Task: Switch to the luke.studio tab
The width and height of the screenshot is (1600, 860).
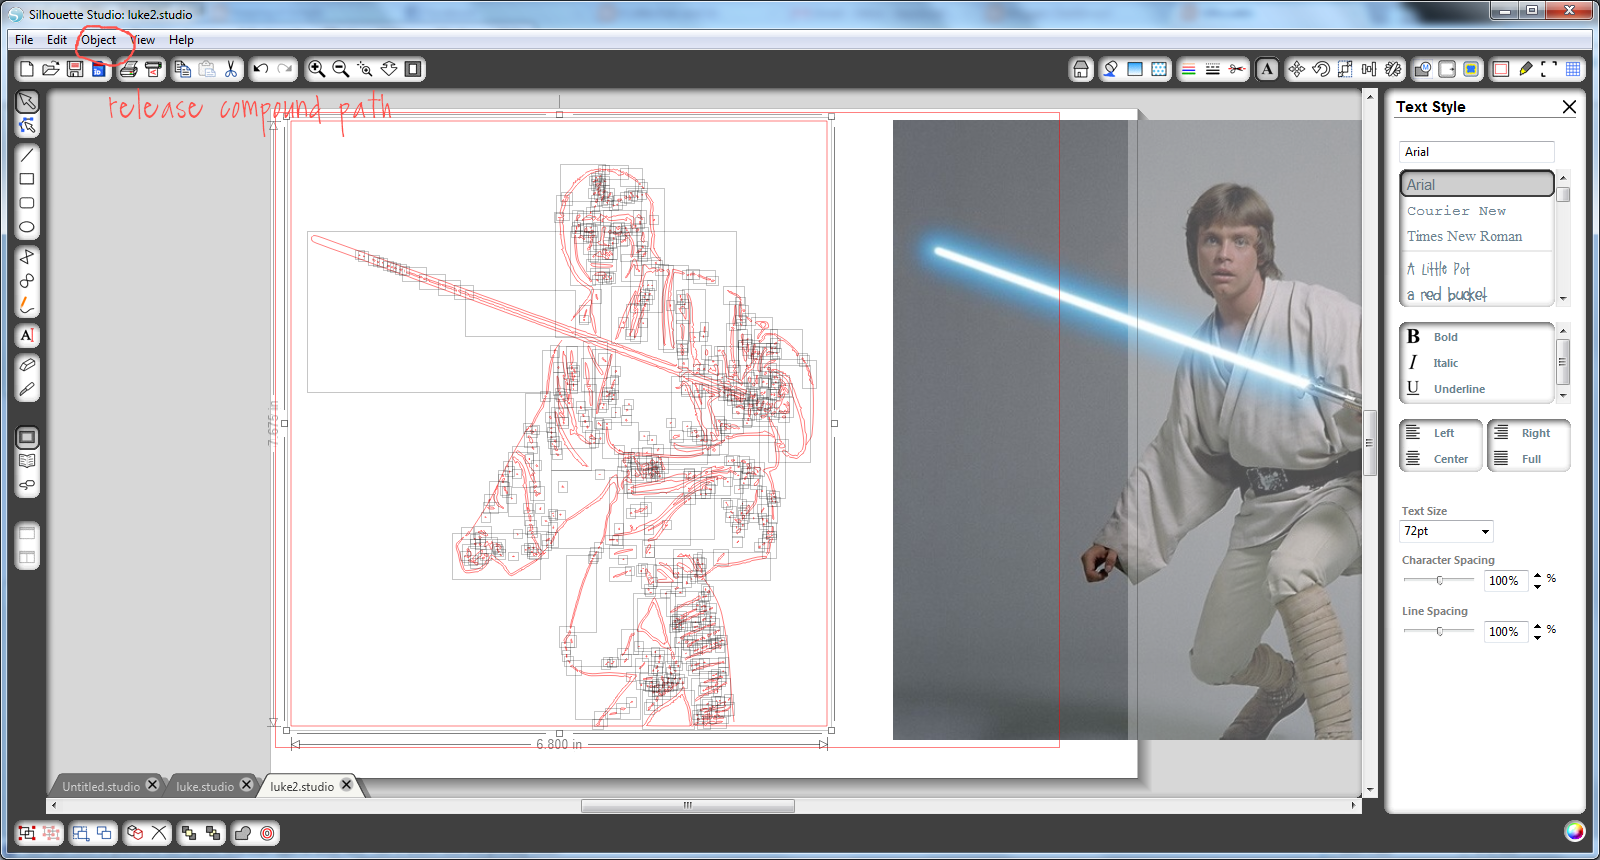Action: tap(205, 787)
